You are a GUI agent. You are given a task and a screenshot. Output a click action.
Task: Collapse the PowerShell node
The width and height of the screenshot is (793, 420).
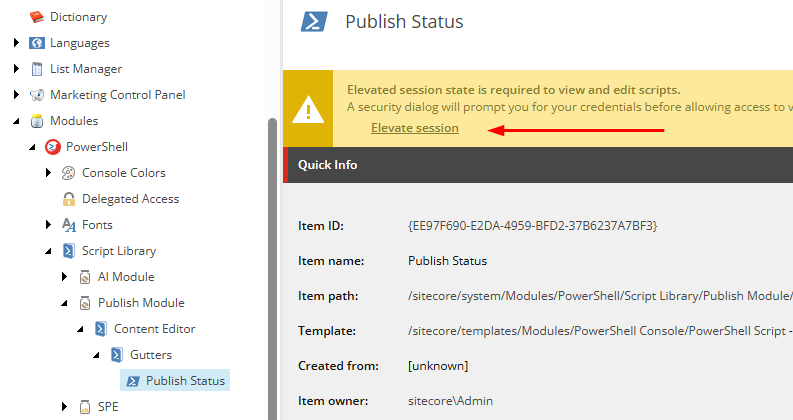coord(32,147)
